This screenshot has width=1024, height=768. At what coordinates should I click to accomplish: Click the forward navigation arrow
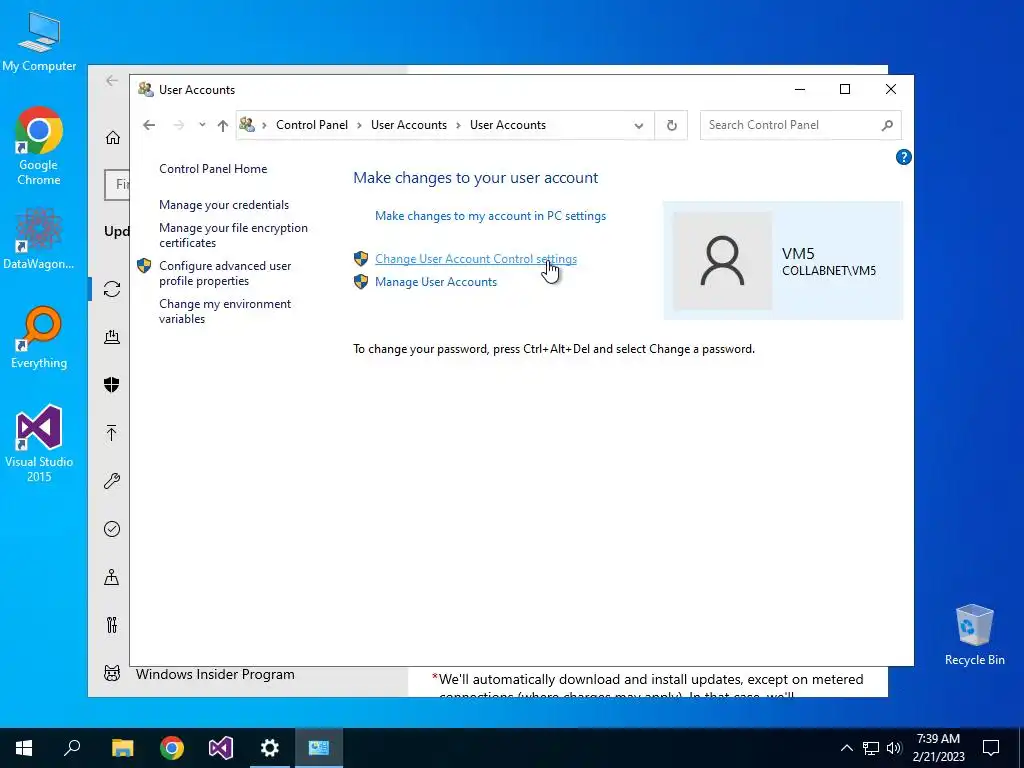(x=178, y=125)
